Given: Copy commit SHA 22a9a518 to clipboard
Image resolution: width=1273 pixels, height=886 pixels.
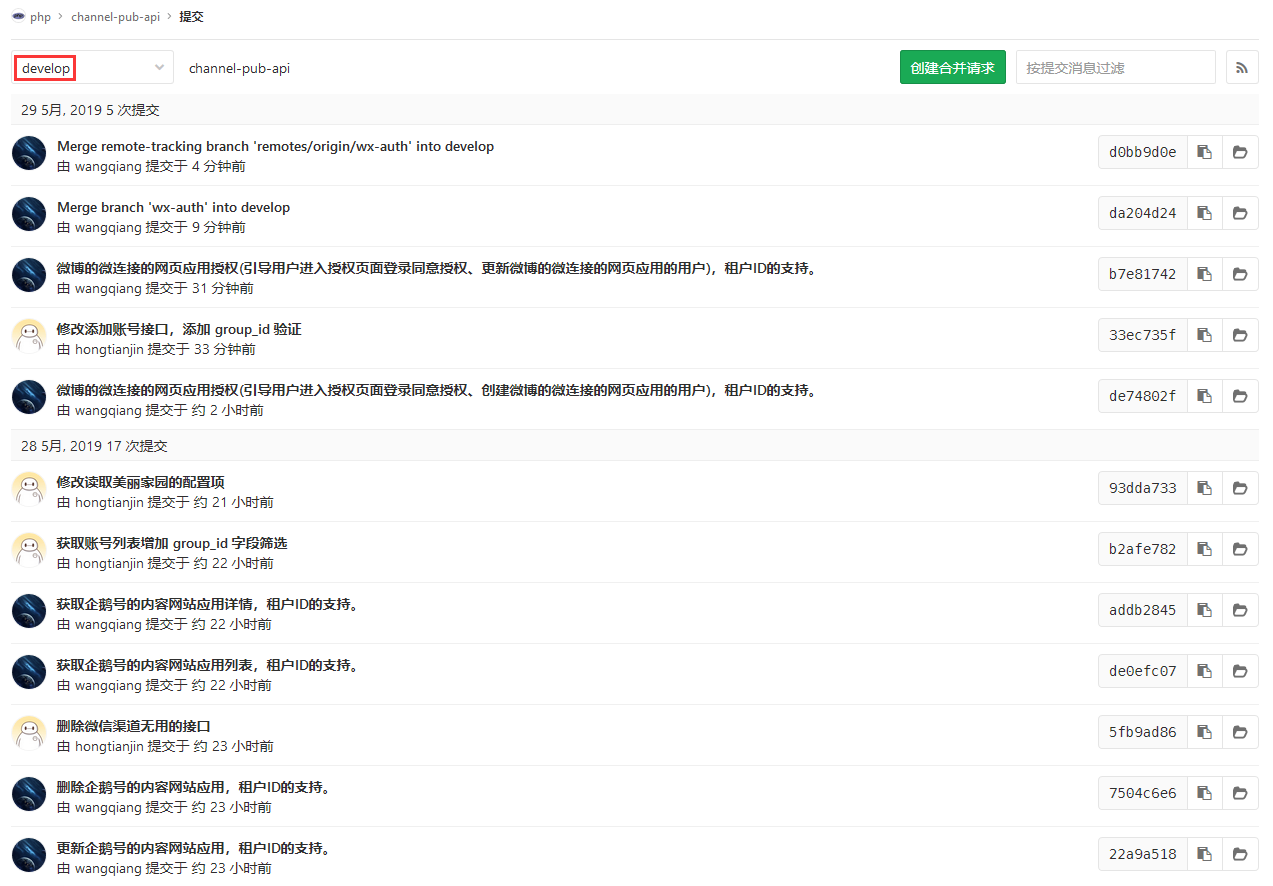Looking at the screenshot, I should [x=1205, y=854].
